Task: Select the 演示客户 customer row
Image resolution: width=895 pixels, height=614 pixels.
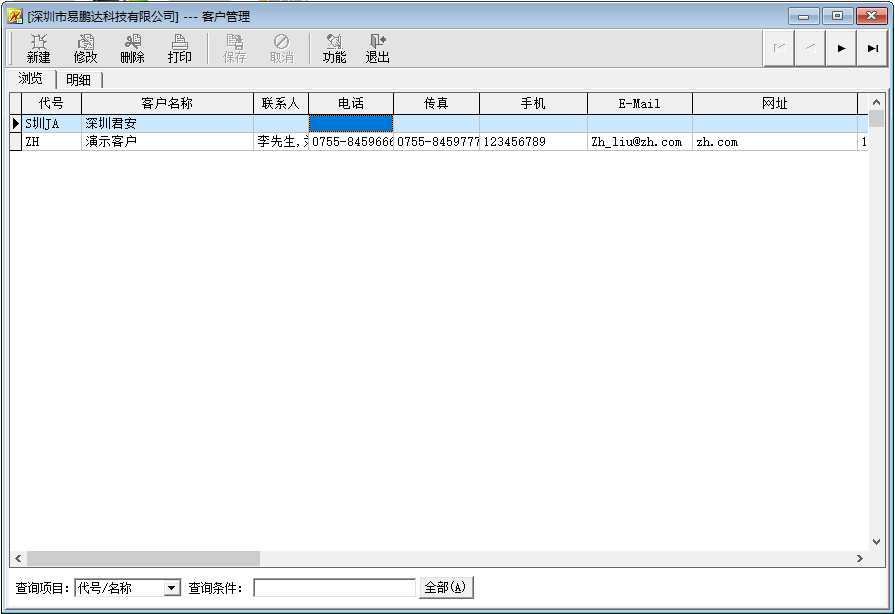Action: tap(166, 142)
